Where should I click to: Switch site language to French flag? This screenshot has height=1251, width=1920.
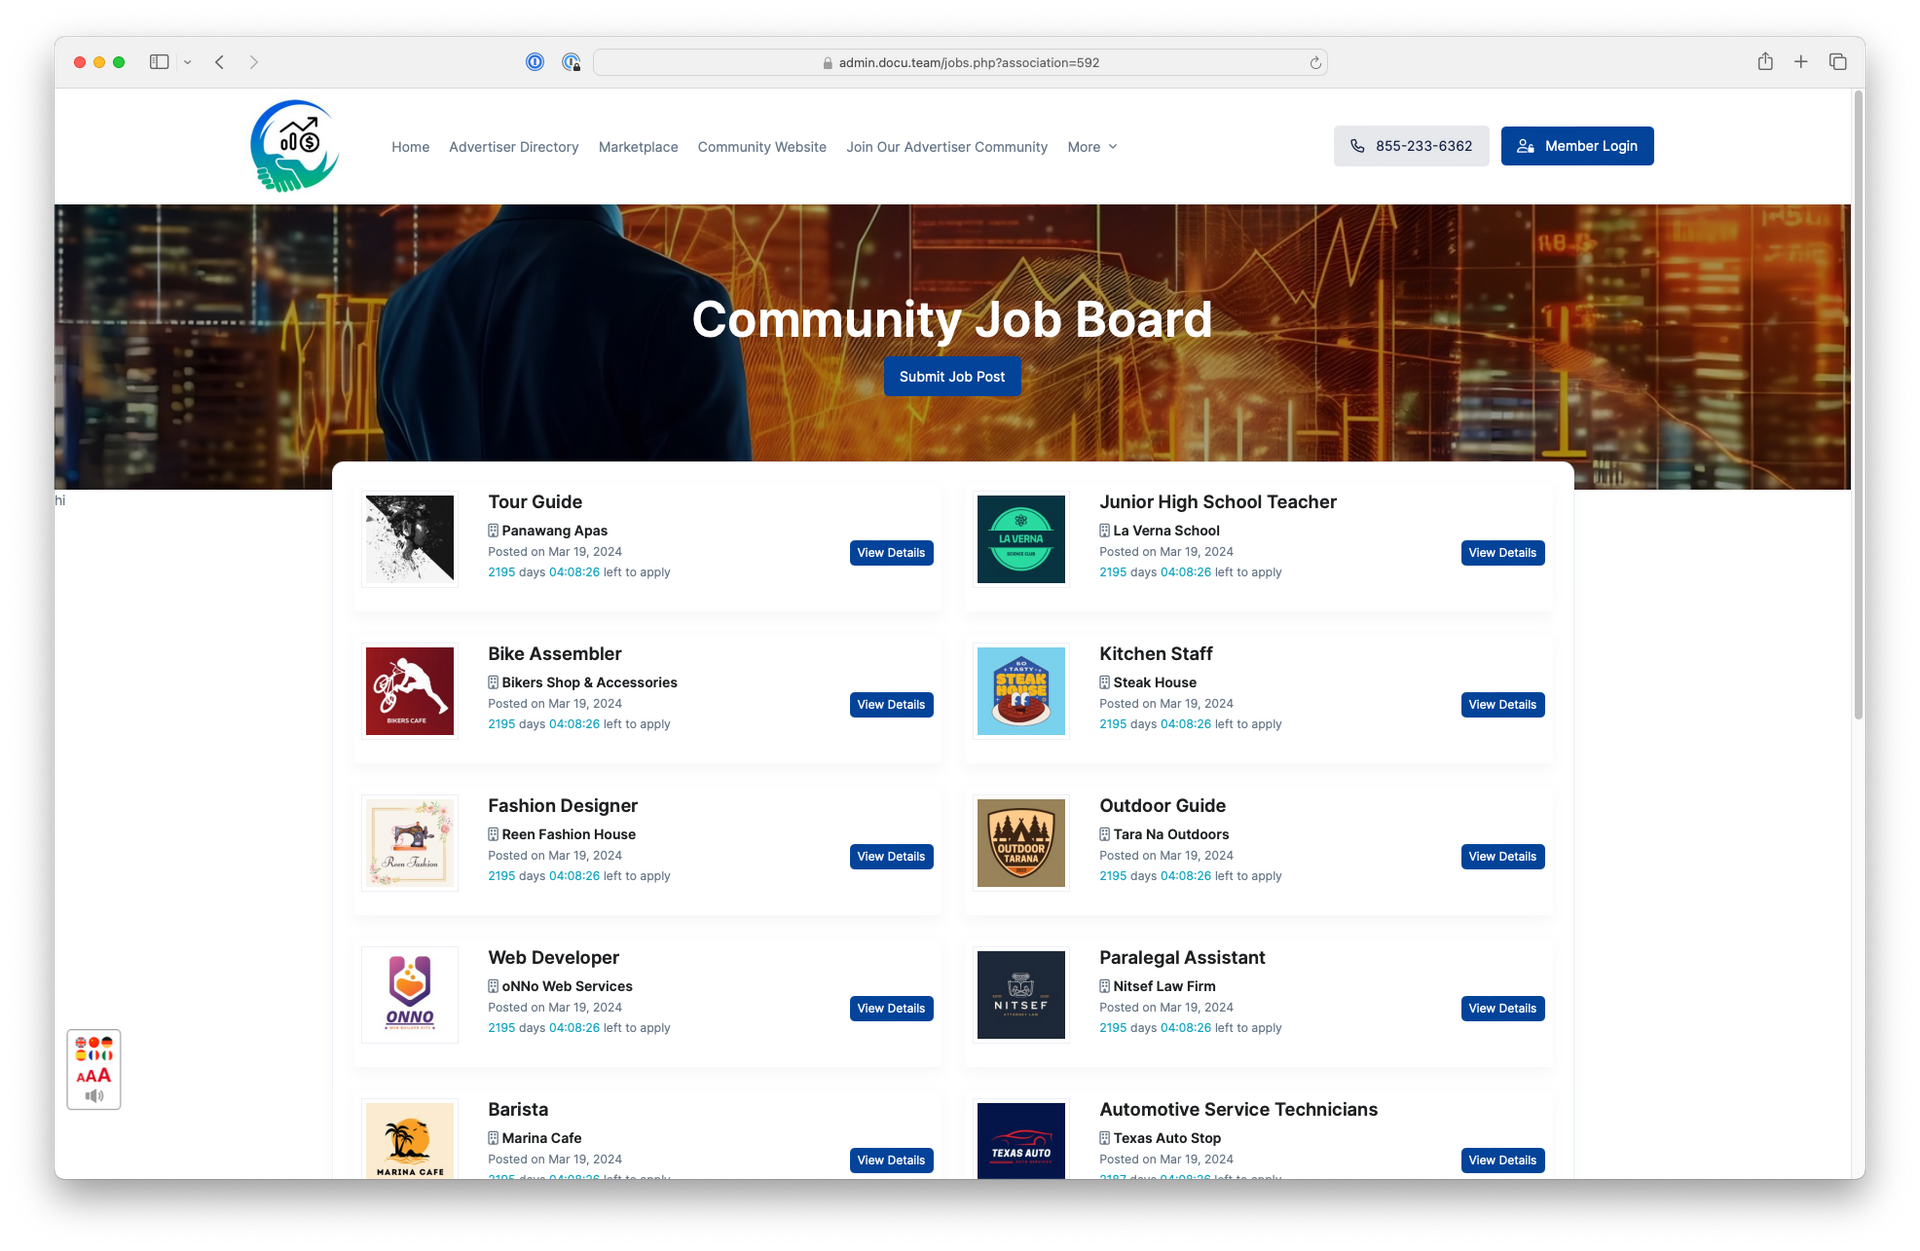(94, 1055)
